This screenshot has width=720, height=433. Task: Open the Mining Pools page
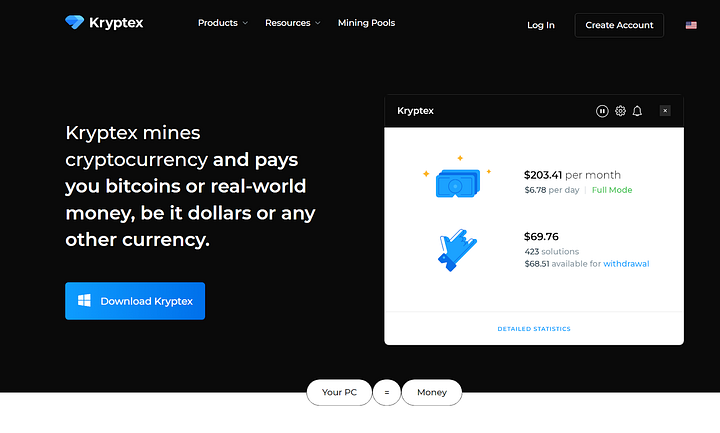[x=366, y=23]
